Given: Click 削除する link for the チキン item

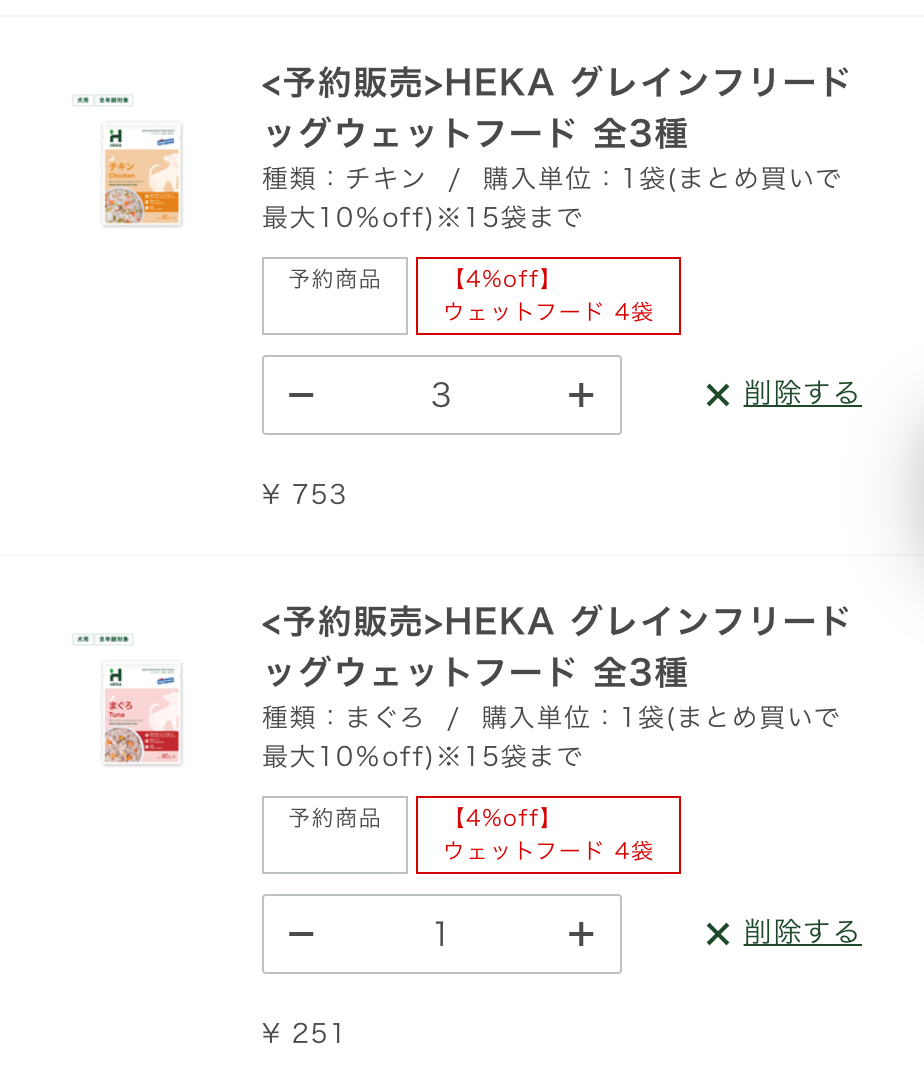Looking at the screenshot, I should coord(802,394).
